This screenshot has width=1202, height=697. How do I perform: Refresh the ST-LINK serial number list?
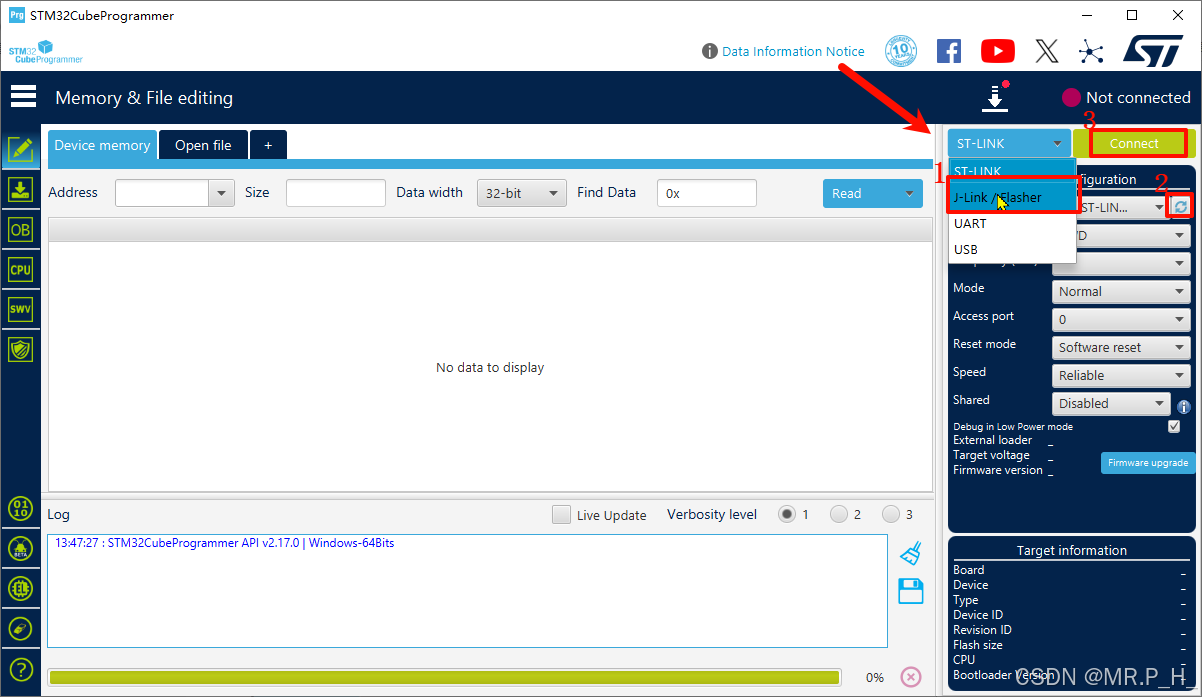tap(1181, 207)
